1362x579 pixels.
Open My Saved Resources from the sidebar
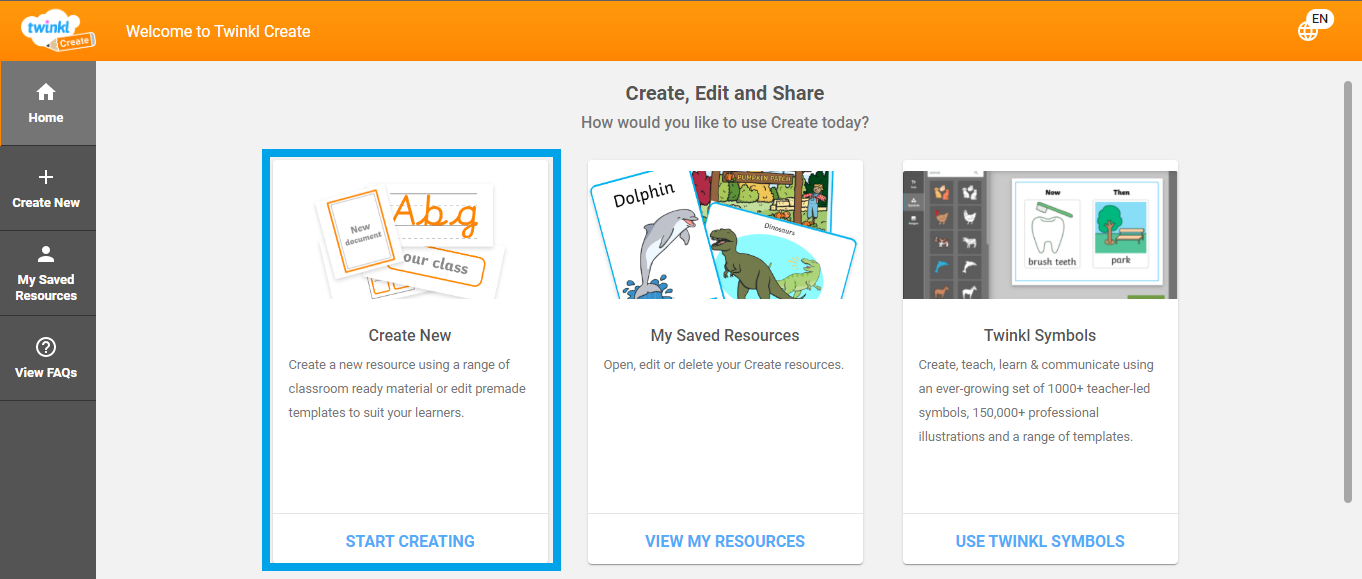[x=46, y=254]
